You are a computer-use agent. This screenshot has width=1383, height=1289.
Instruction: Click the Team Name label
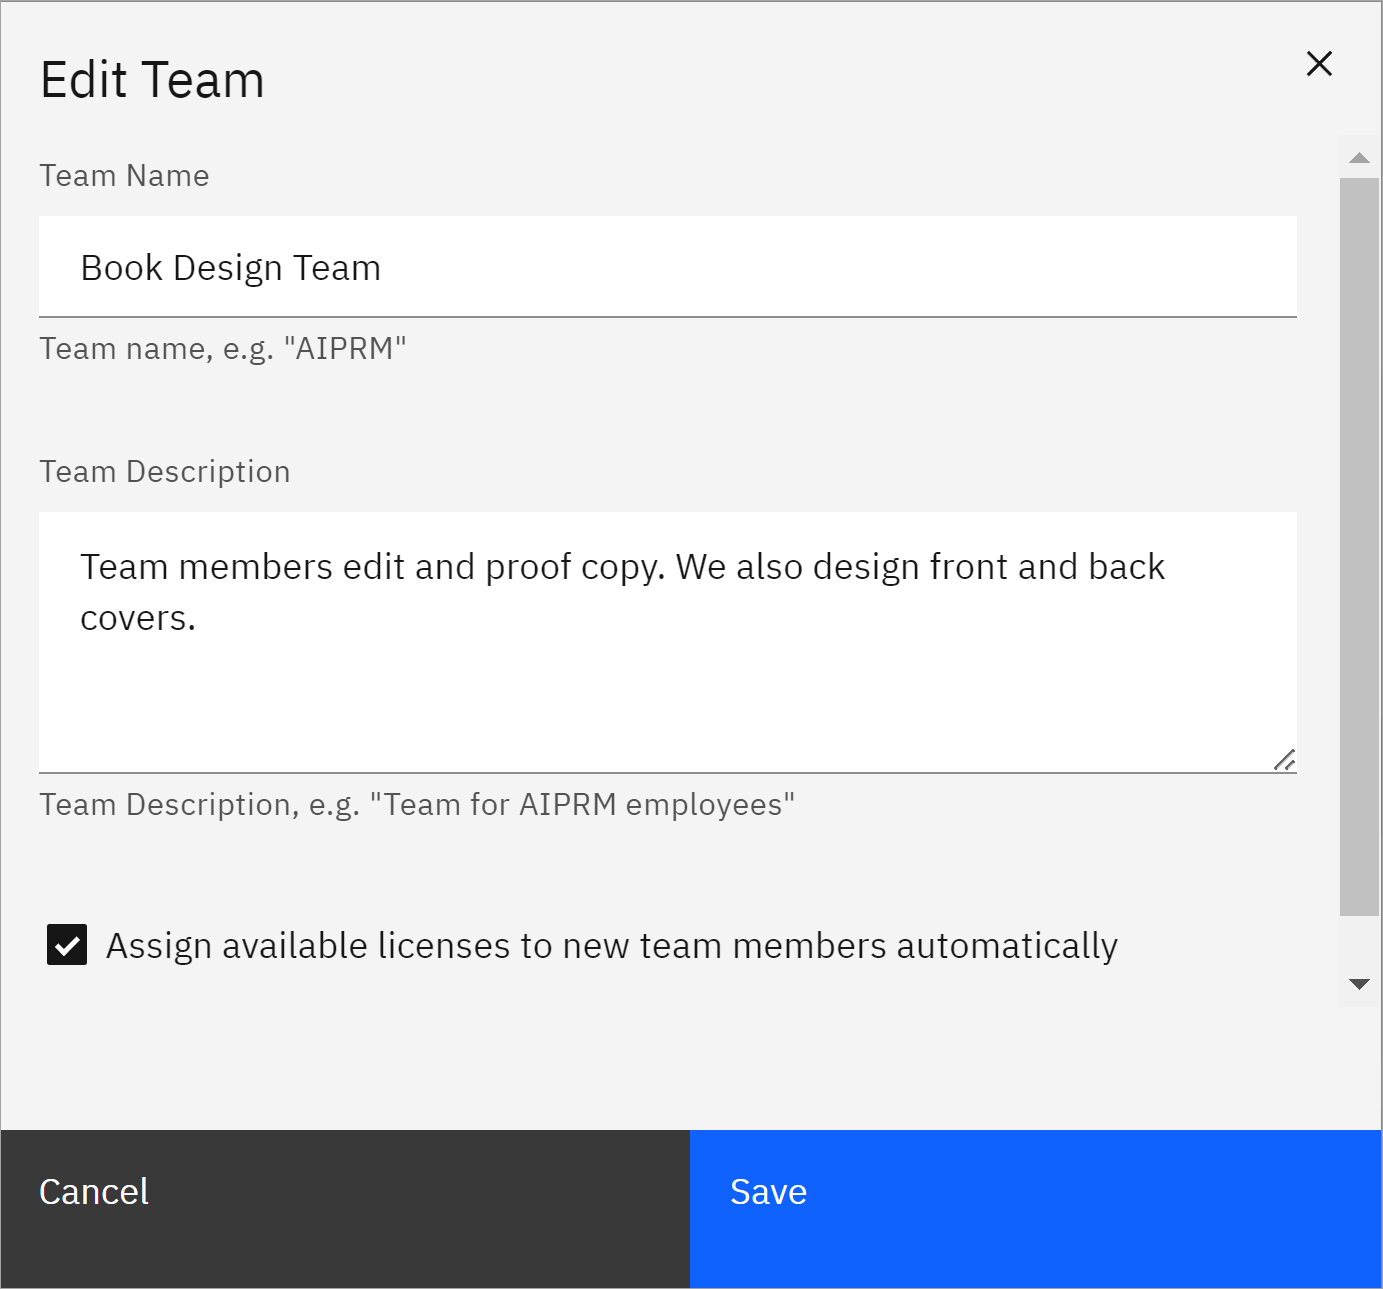click(124, 175)
